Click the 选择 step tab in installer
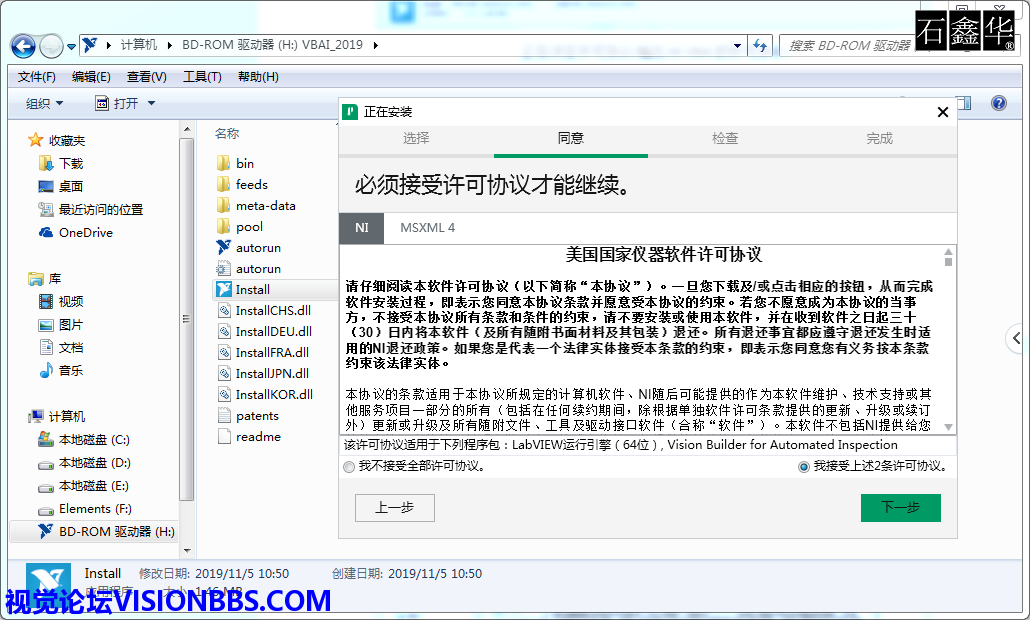Viewport: 1030px width, 620px height. pyautogui.click(x=416, y=139)
